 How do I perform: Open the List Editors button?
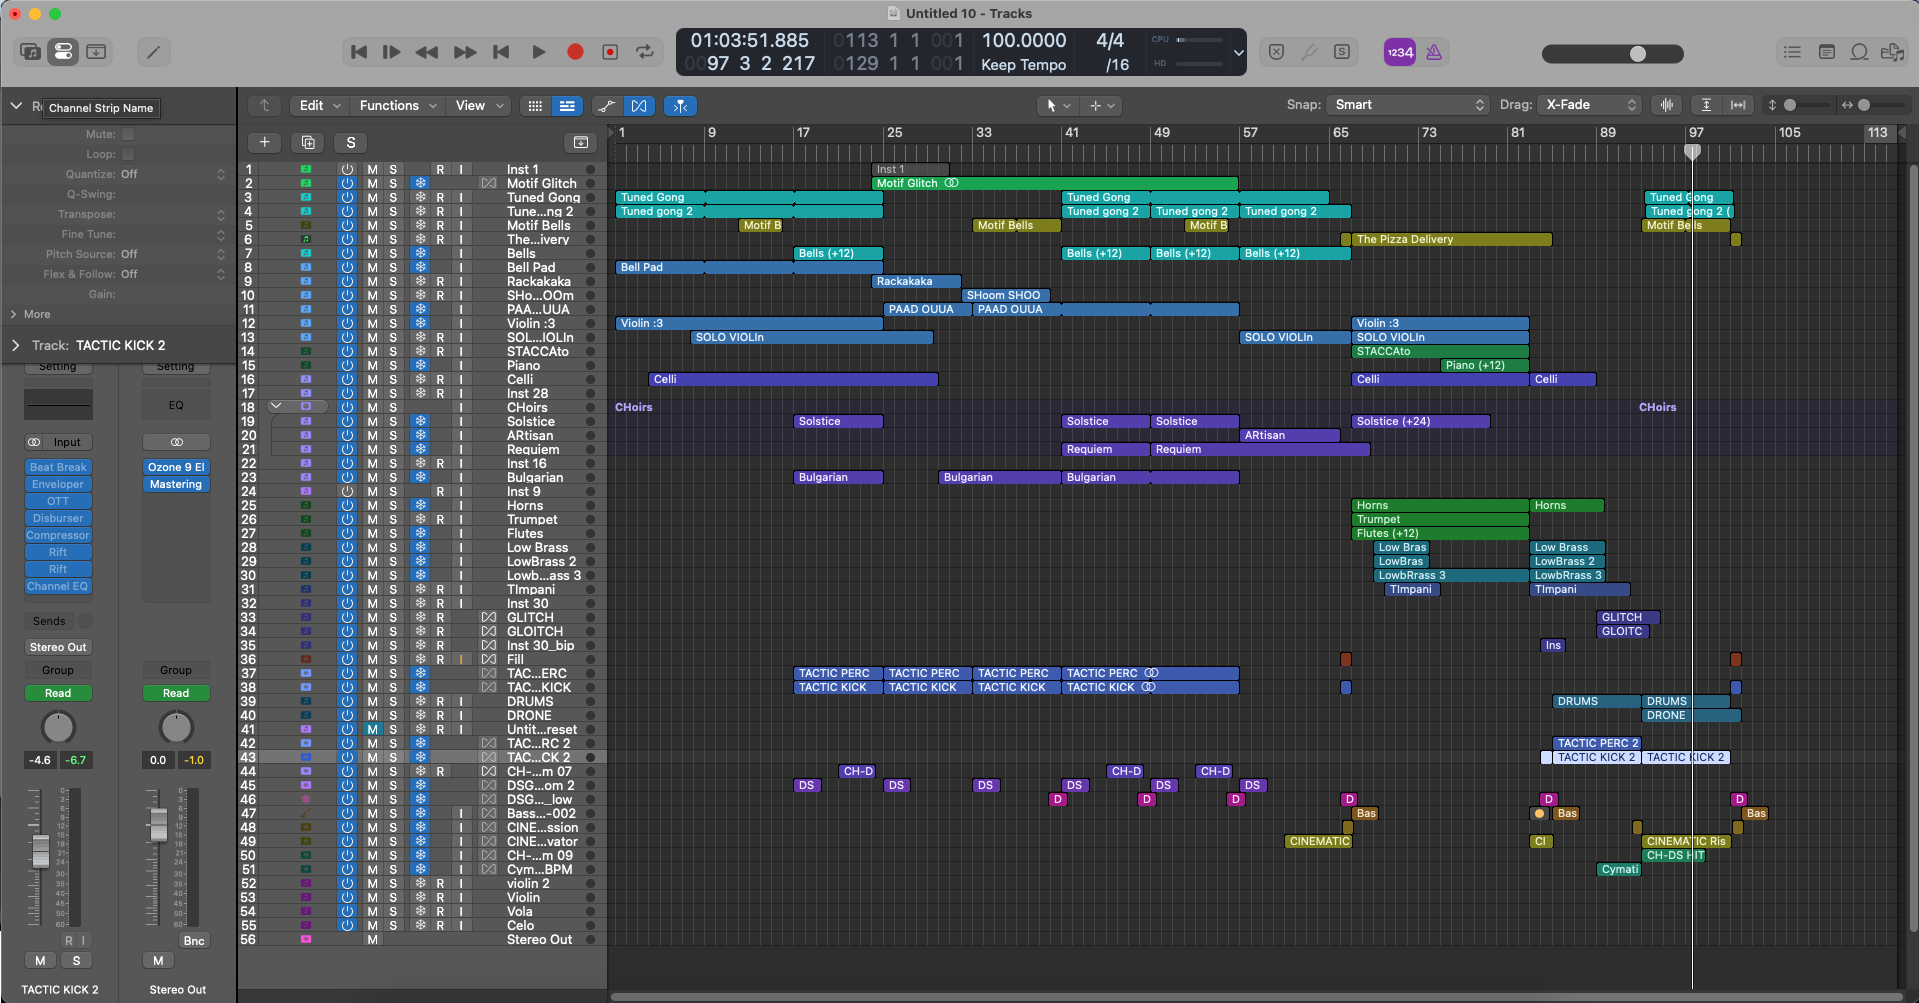pyautogui.click(x=1792, y=52)
